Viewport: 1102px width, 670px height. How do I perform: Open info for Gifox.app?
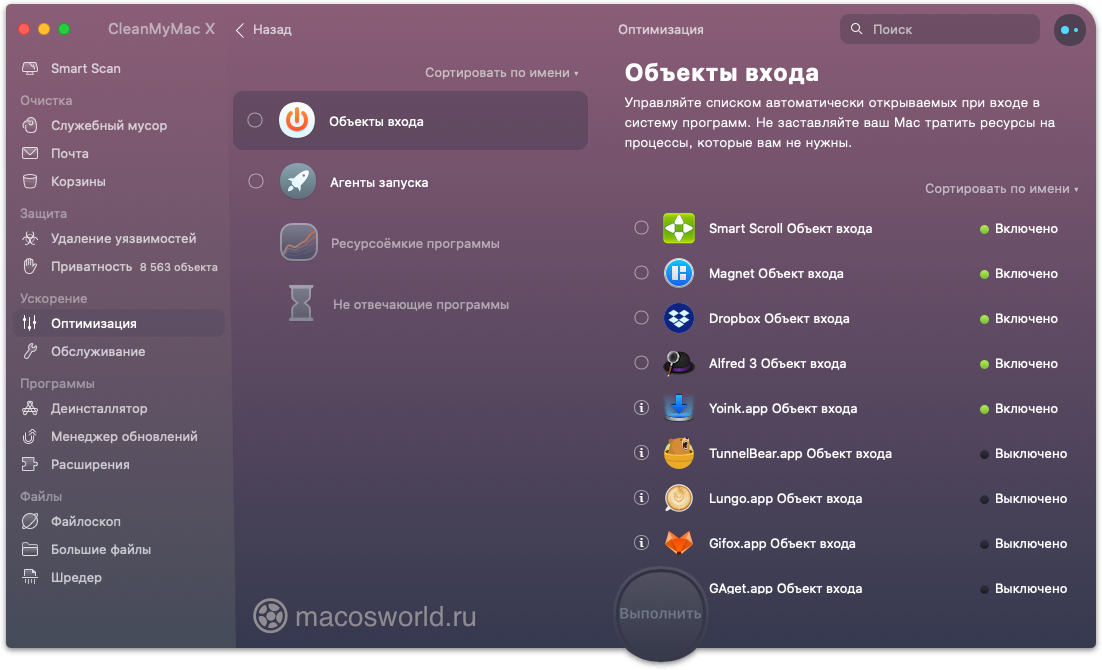[x=641, y=543]
